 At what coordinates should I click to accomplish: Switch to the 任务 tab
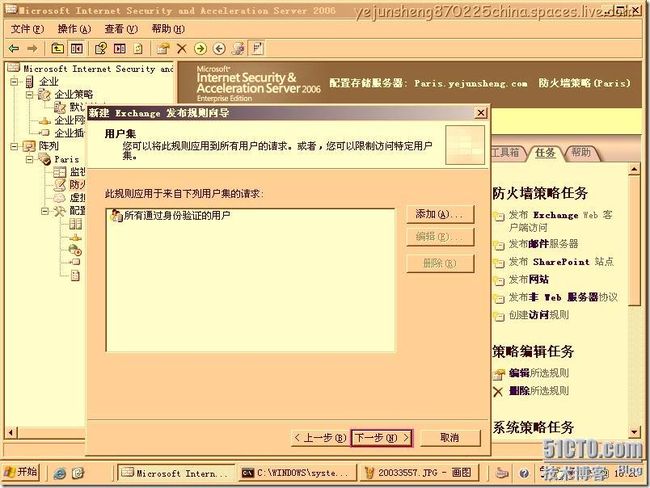[545, 153]
